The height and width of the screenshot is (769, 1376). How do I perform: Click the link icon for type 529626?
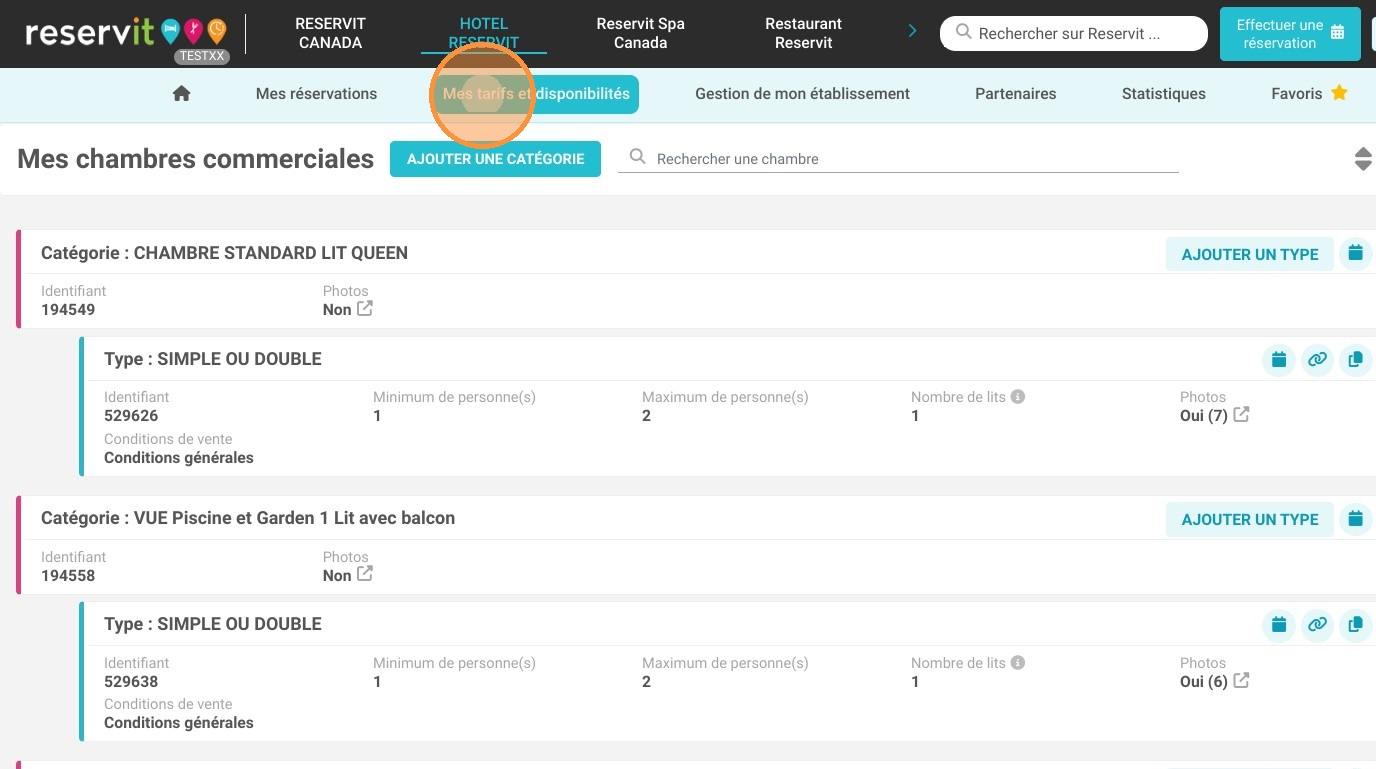tap(1317, 360)
